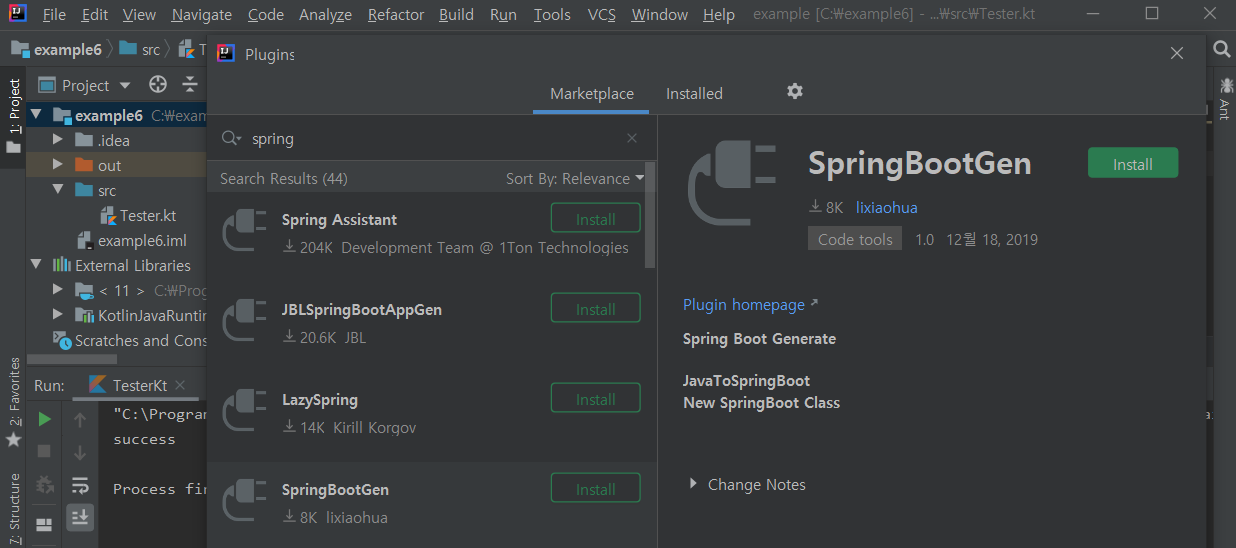Open Search Everywhere magnifier icon
The image size is (1236, 548).
click(x=1221, y=49)
